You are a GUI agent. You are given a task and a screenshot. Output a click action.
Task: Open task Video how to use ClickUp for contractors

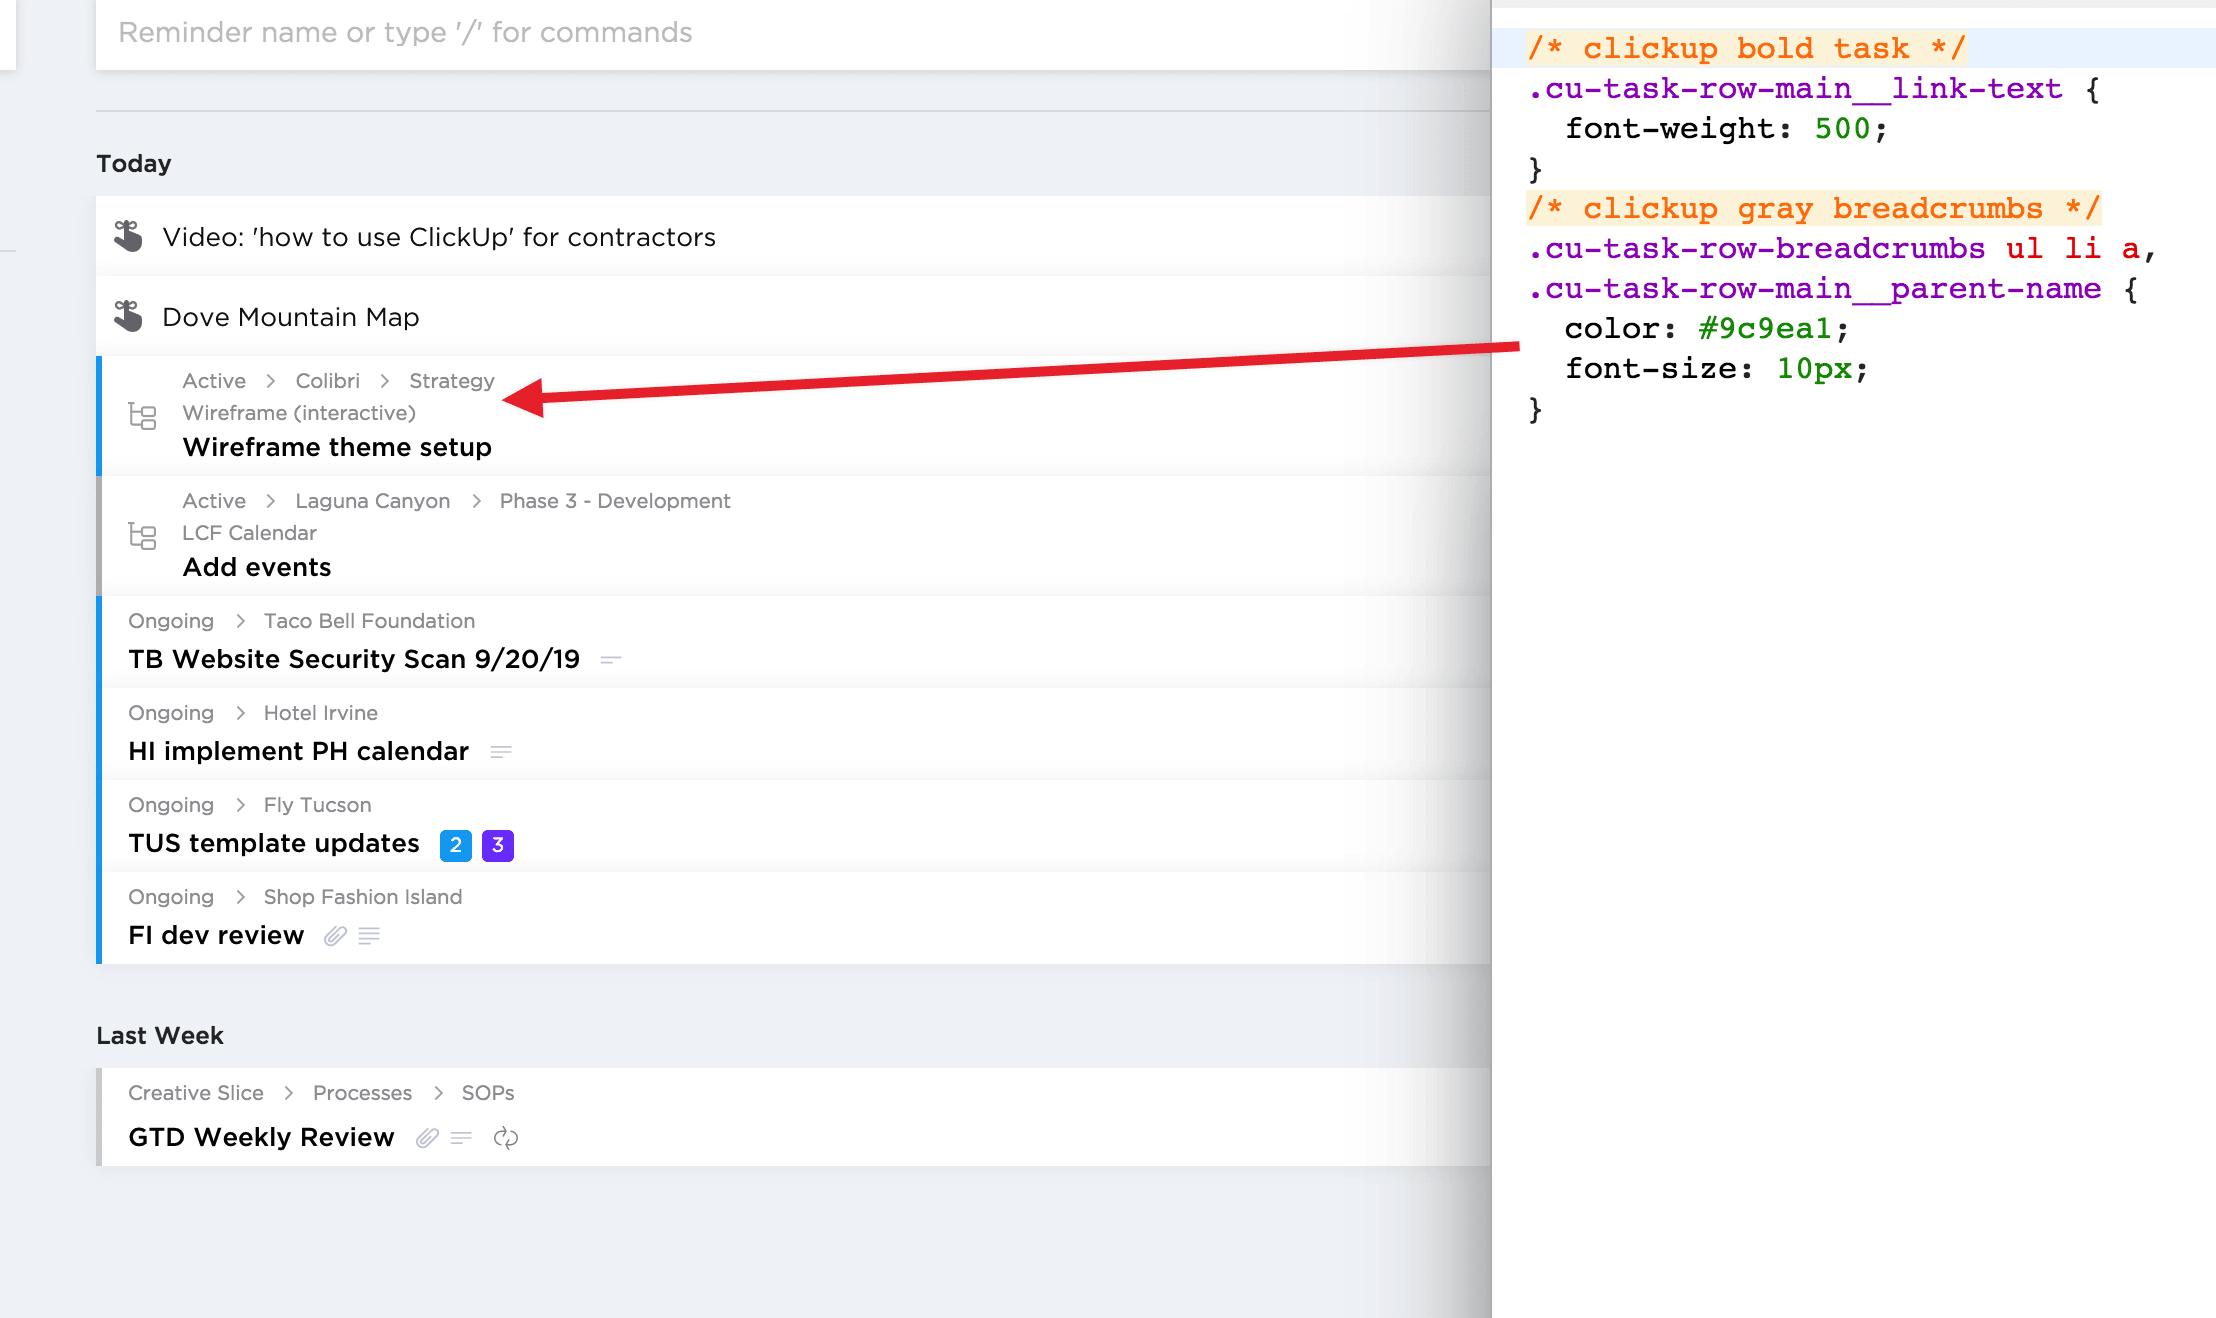[439, 237]
